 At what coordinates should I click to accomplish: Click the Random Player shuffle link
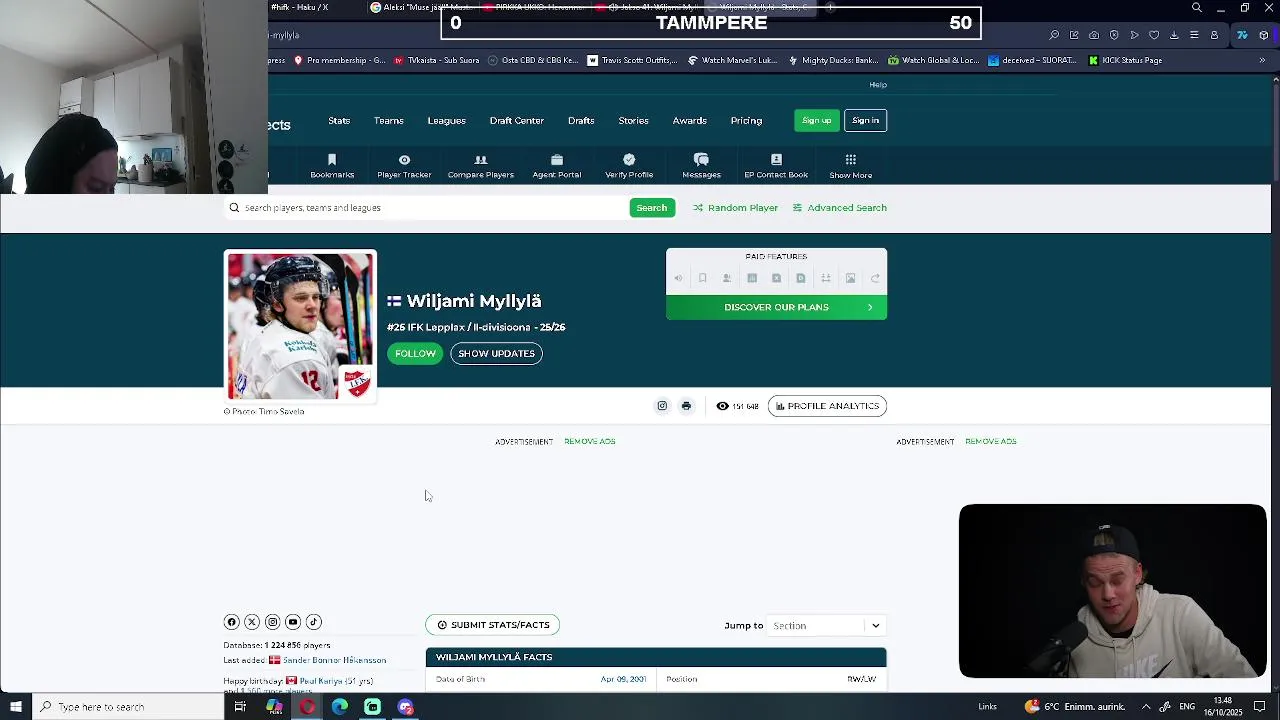point(736,208)
